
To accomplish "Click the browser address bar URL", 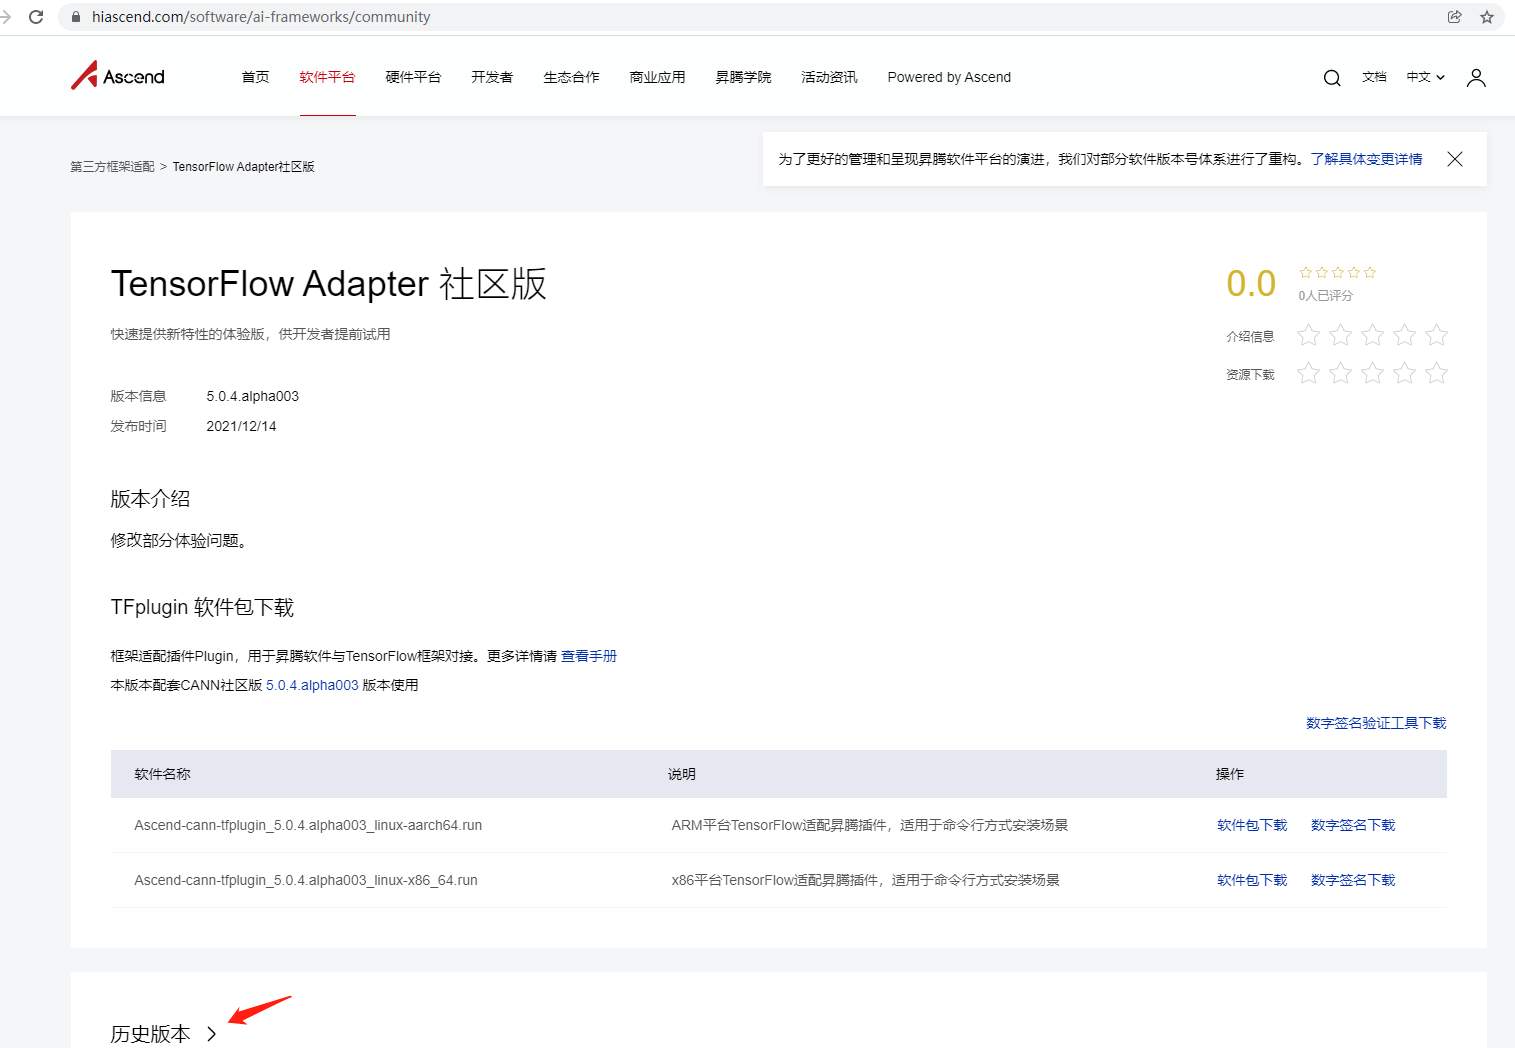I will (261, 17).
